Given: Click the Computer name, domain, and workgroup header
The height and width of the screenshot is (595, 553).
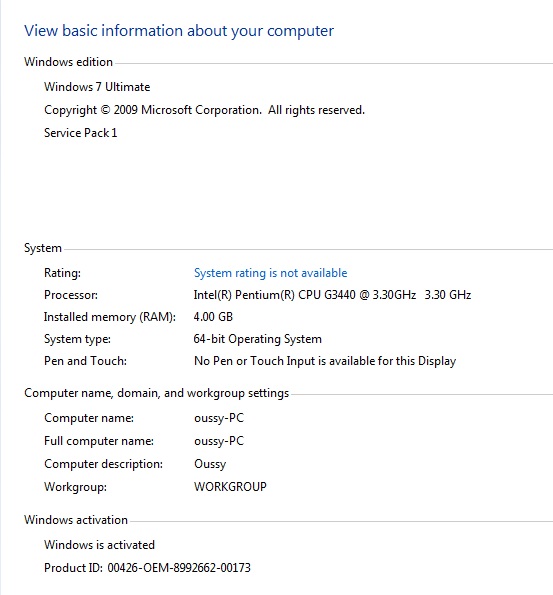Looking at the screenshot, I should coord(157,393).
